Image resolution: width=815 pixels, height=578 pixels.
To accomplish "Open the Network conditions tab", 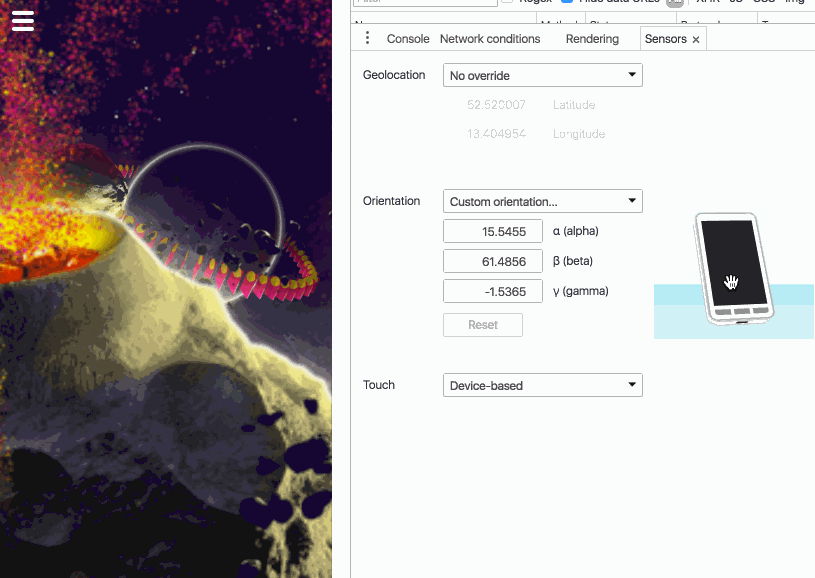I will [x=490, y=39].
